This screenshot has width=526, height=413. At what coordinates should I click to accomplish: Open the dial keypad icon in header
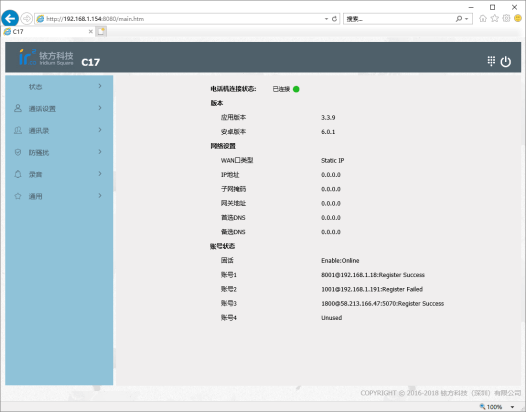pyautogui.click(x=491, y=61)
